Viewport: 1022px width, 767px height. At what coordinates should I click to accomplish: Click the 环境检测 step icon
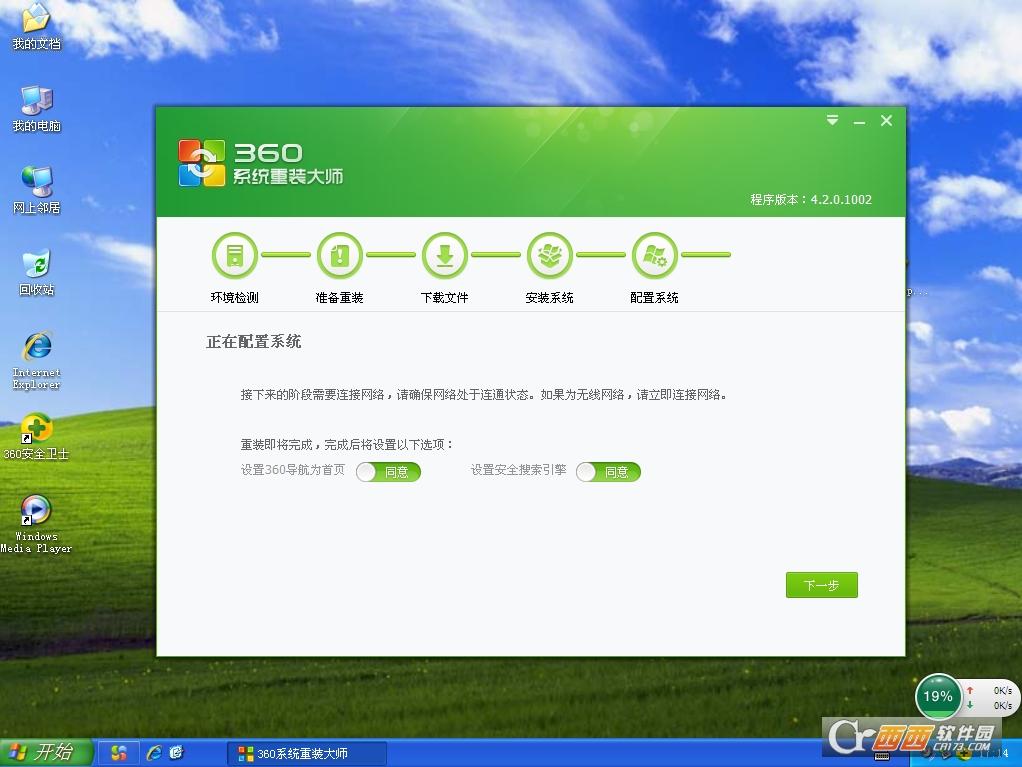click(x=235, y=255)
